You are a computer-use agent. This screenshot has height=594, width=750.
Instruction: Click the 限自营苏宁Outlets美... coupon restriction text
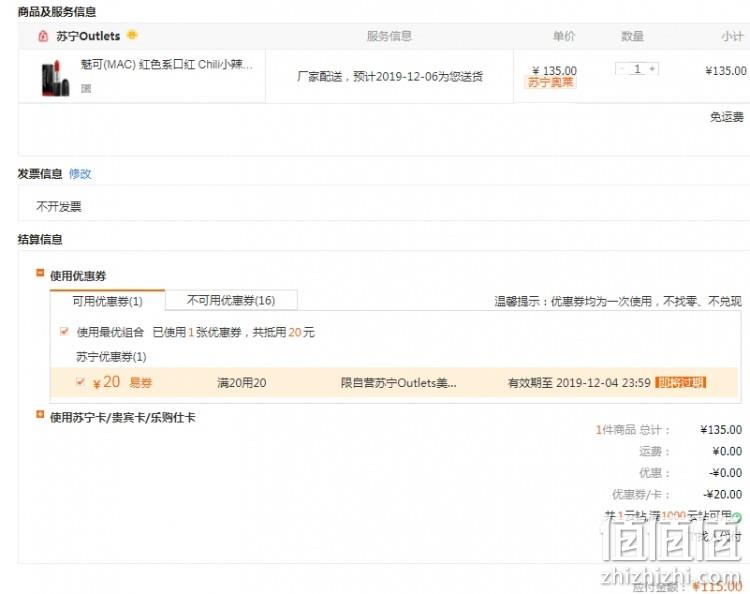coord(398,383)
